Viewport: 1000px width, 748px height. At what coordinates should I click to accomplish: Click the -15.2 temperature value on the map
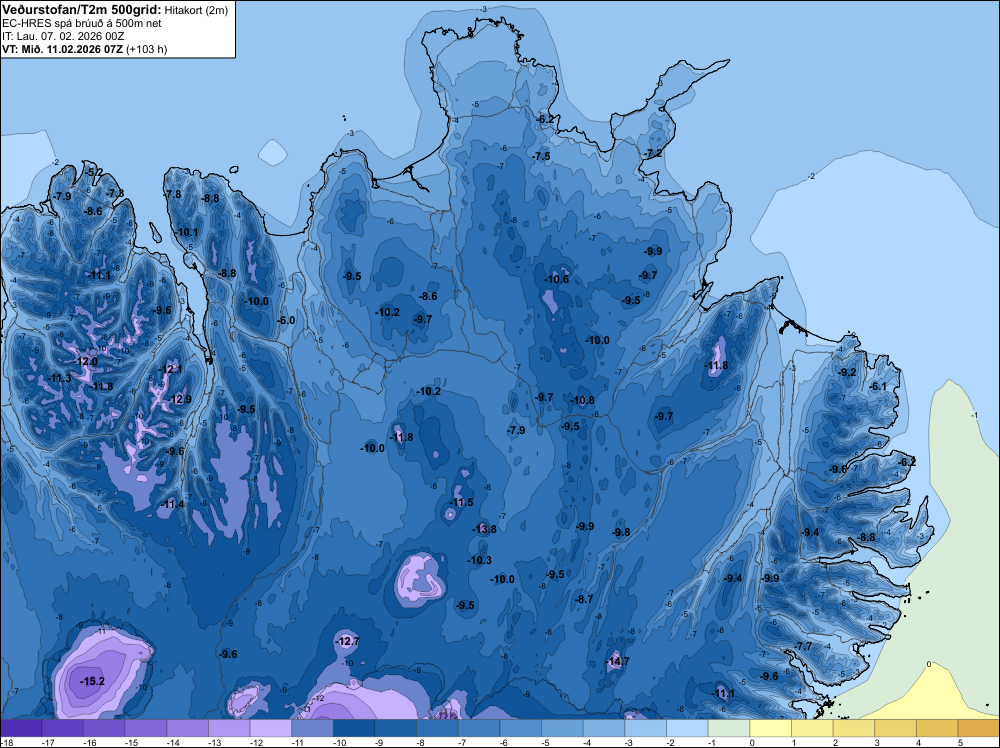92,681
